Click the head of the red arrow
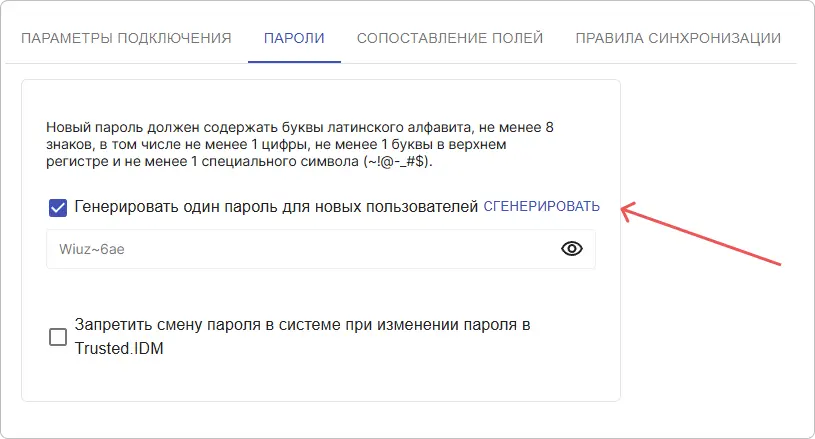Screen dimensions: 815x439 click(626, 209)
